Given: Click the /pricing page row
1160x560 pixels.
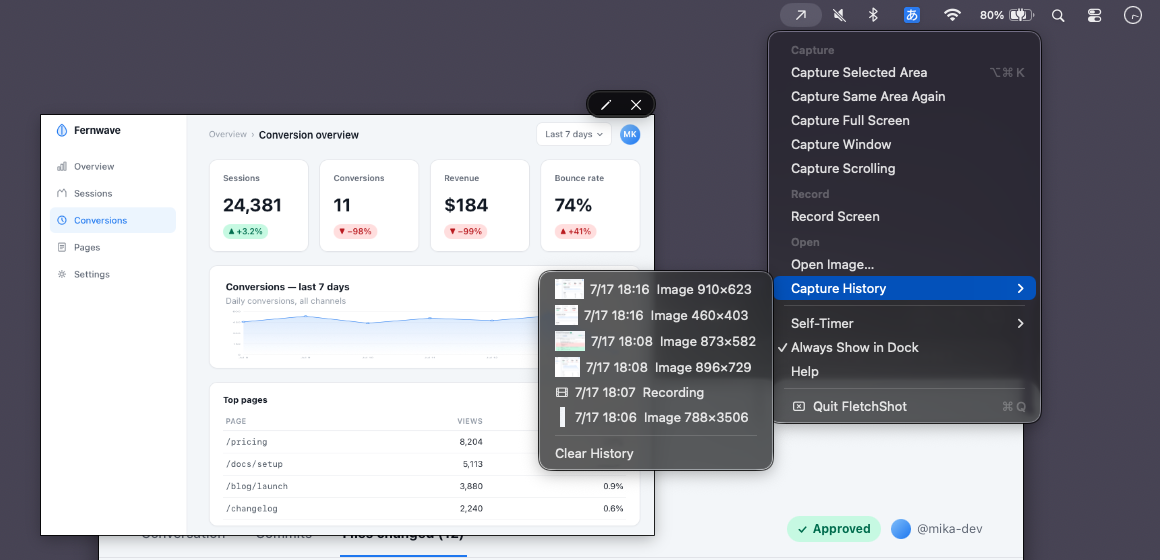Looking at the screenshot, I should pos(424,442).
